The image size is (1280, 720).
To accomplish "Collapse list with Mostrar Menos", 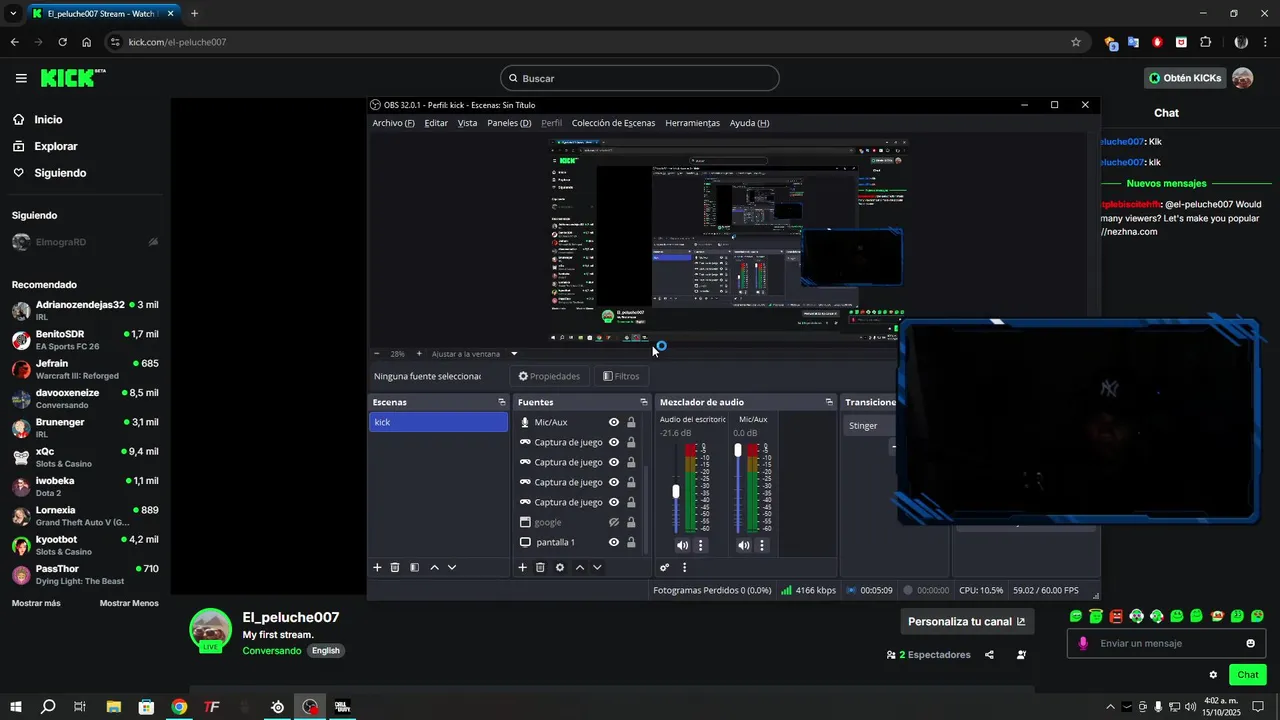I will [129, 603].
